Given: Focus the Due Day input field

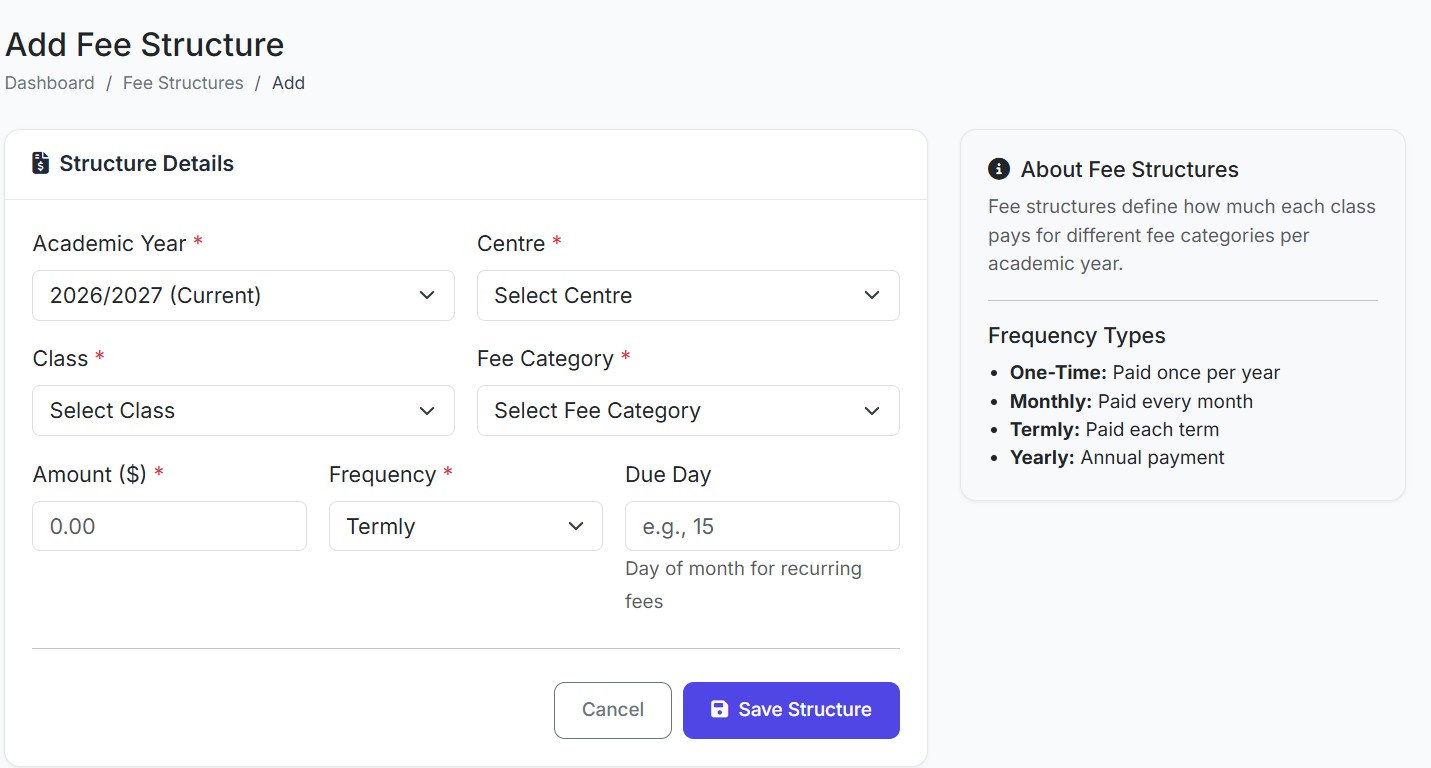Looking at the screenshot, I should click(761, 526).
